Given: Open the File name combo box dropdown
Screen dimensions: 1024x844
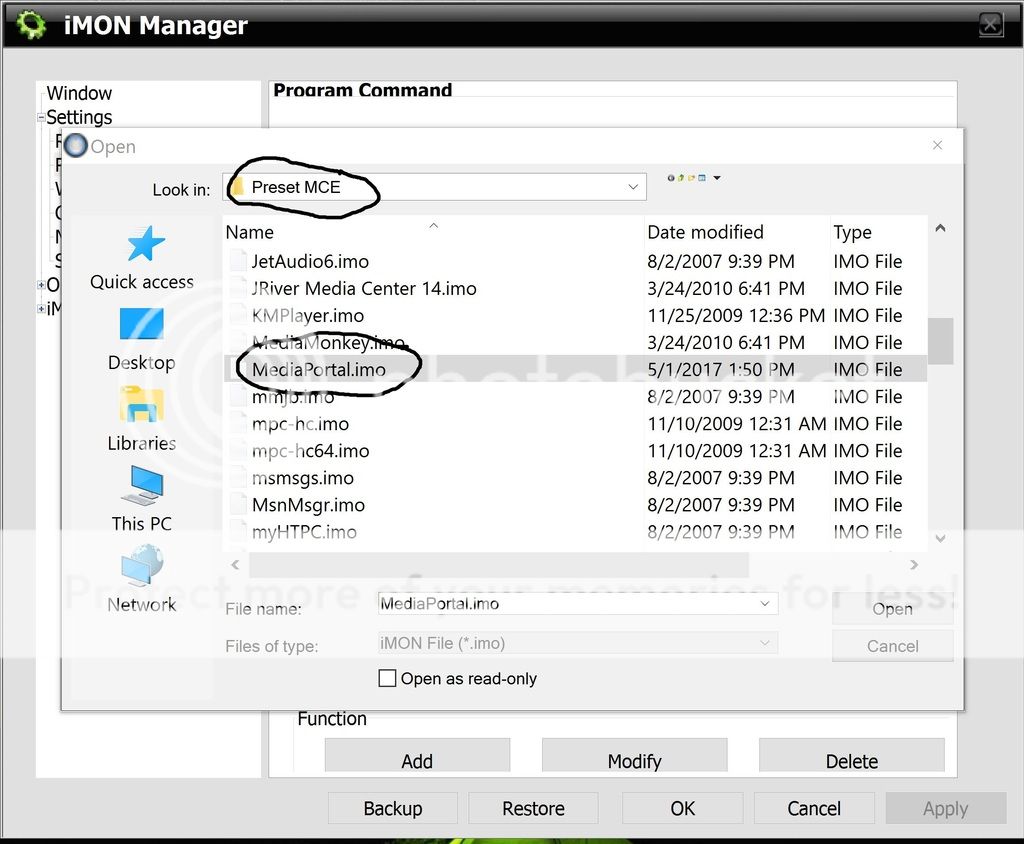Looking at the screenshot, I should [765, 604].
